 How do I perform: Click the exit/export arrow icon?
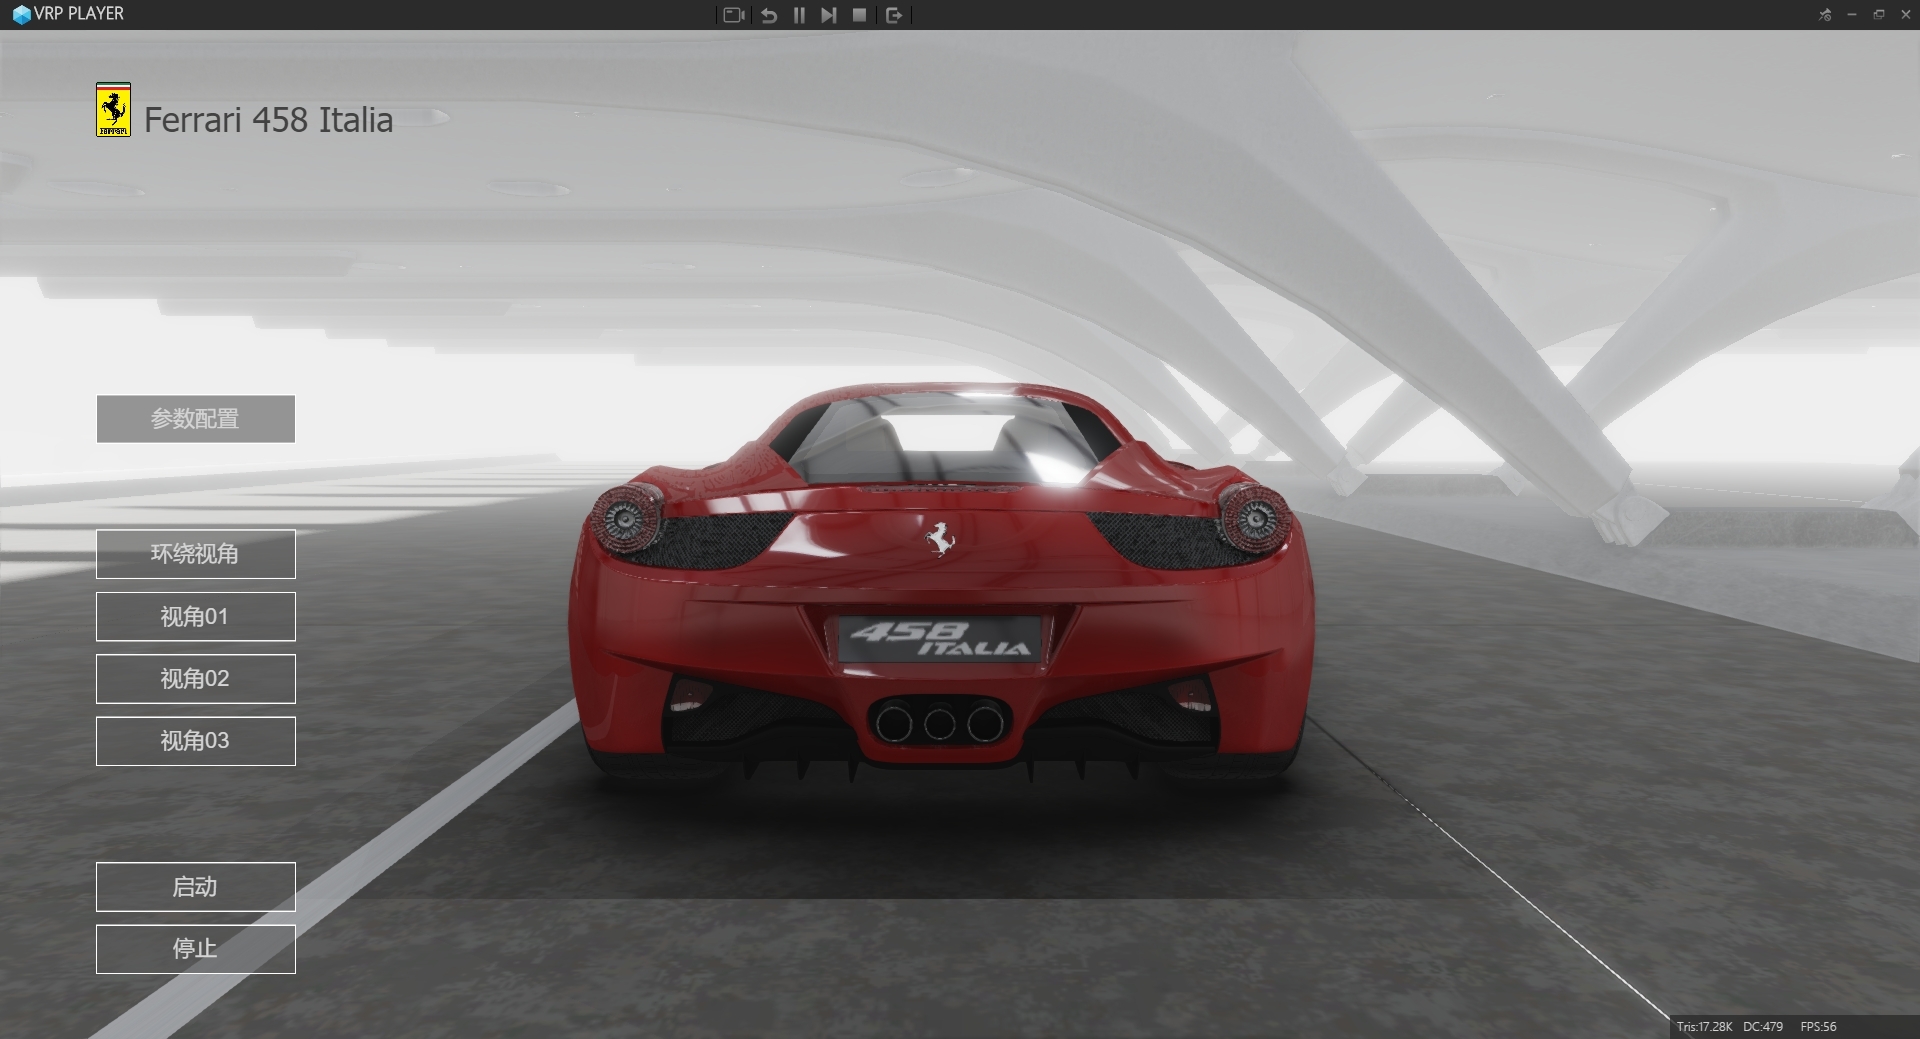[894, 15]
